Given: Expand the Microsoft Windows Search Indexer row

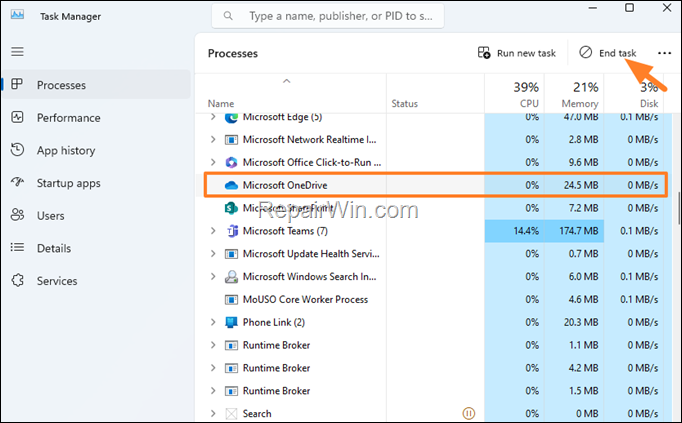Looking at the screenshot, I should pyautogui.click(x=213, y=276).
